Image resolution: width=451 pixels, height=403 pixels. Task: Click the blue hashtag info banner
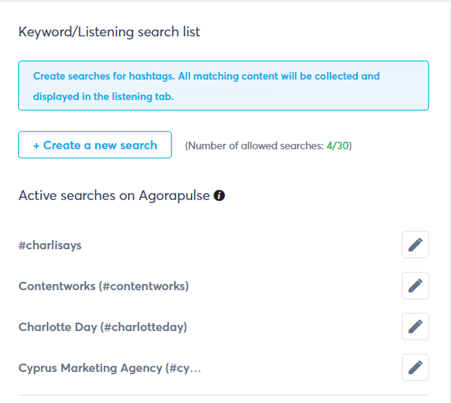(223, 86)
